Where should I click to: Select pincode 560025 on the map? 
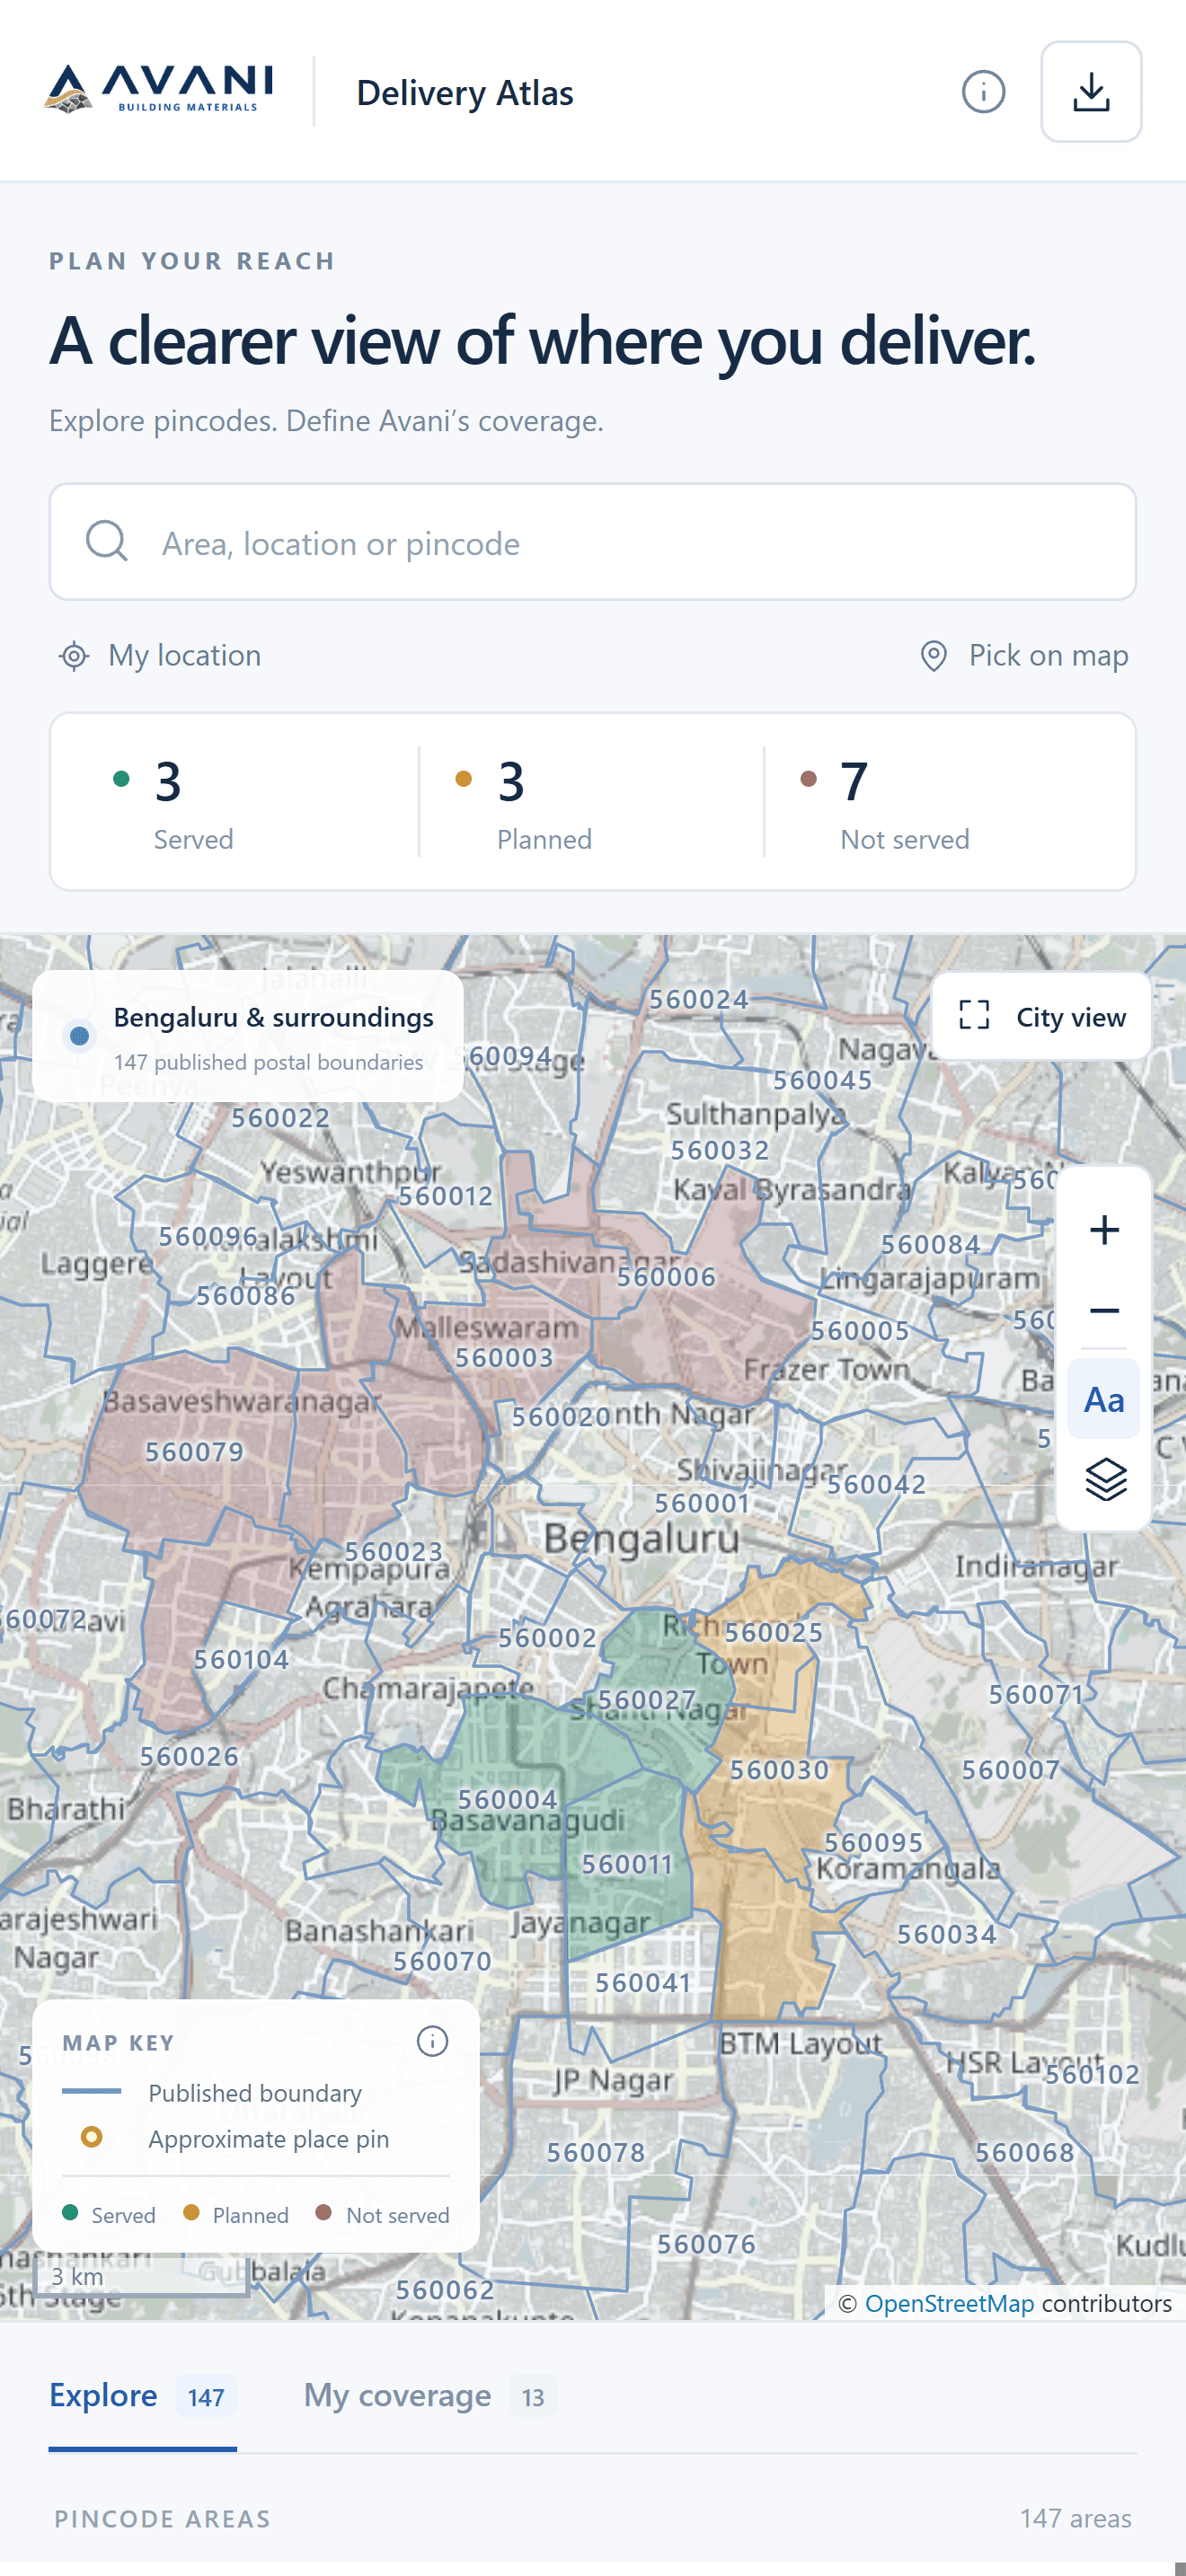click(x=773, y=1632)
